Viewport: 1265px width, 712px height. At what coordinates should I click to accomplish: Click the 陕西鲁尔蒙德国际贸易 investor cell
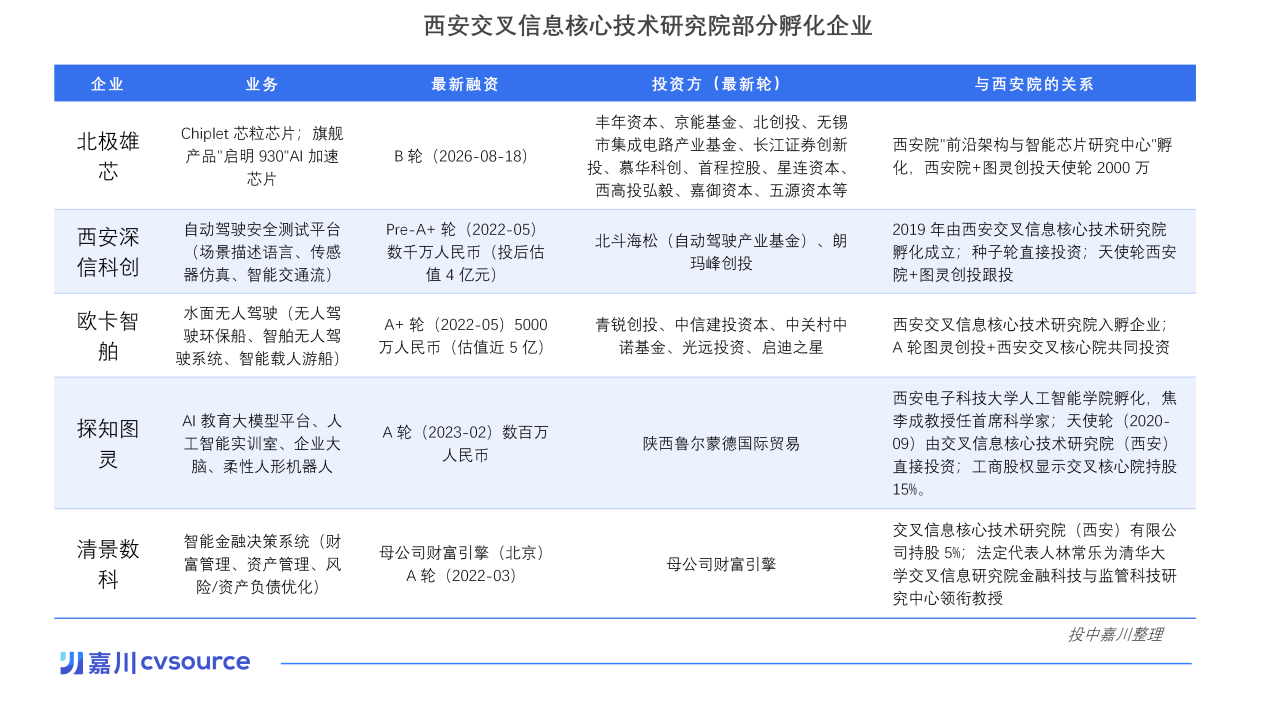721,443
